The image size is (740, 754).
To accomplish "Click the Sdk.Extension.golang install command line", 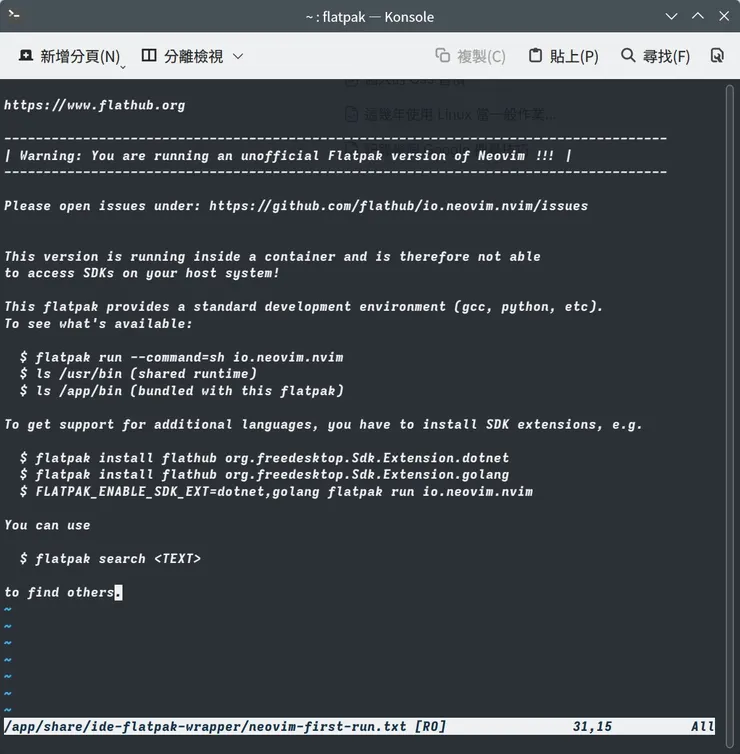I will pyautogui.click(x=264, y=475).
